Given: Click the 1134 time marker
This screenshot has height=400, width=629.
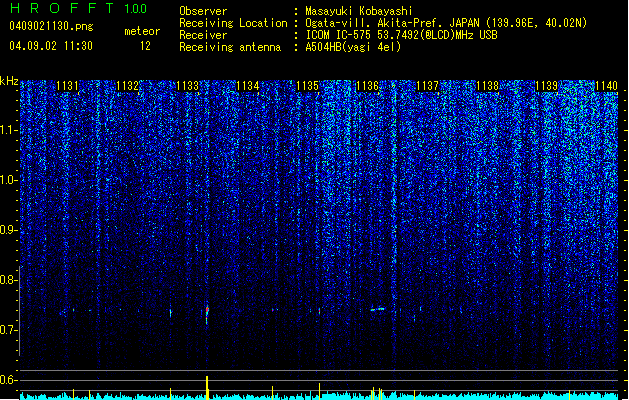Looking at the screenshot, I should tap(248, 86).
